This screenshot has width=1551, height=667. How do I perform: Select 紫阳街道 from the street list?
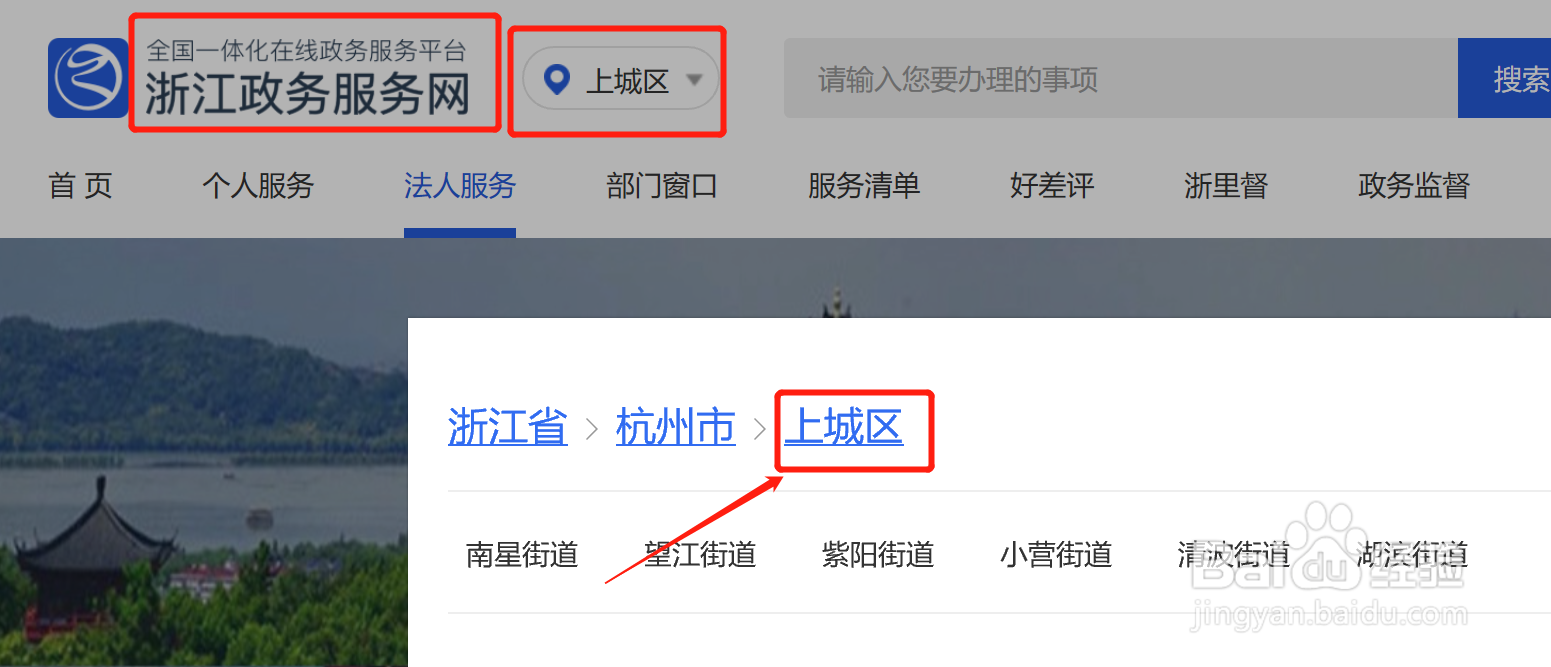pos(878,554)
